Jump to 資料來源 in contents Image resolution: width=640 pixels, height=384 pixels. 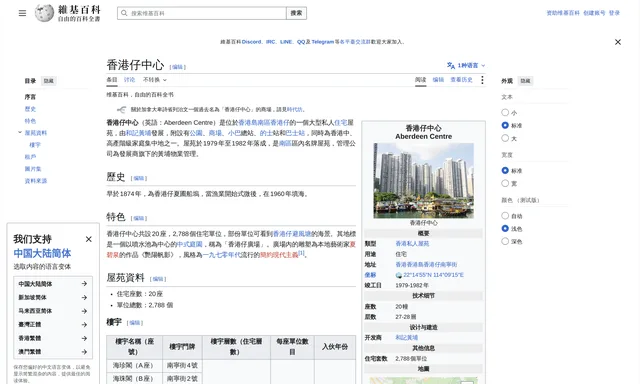pyautogui.click(x=36, y=181)
